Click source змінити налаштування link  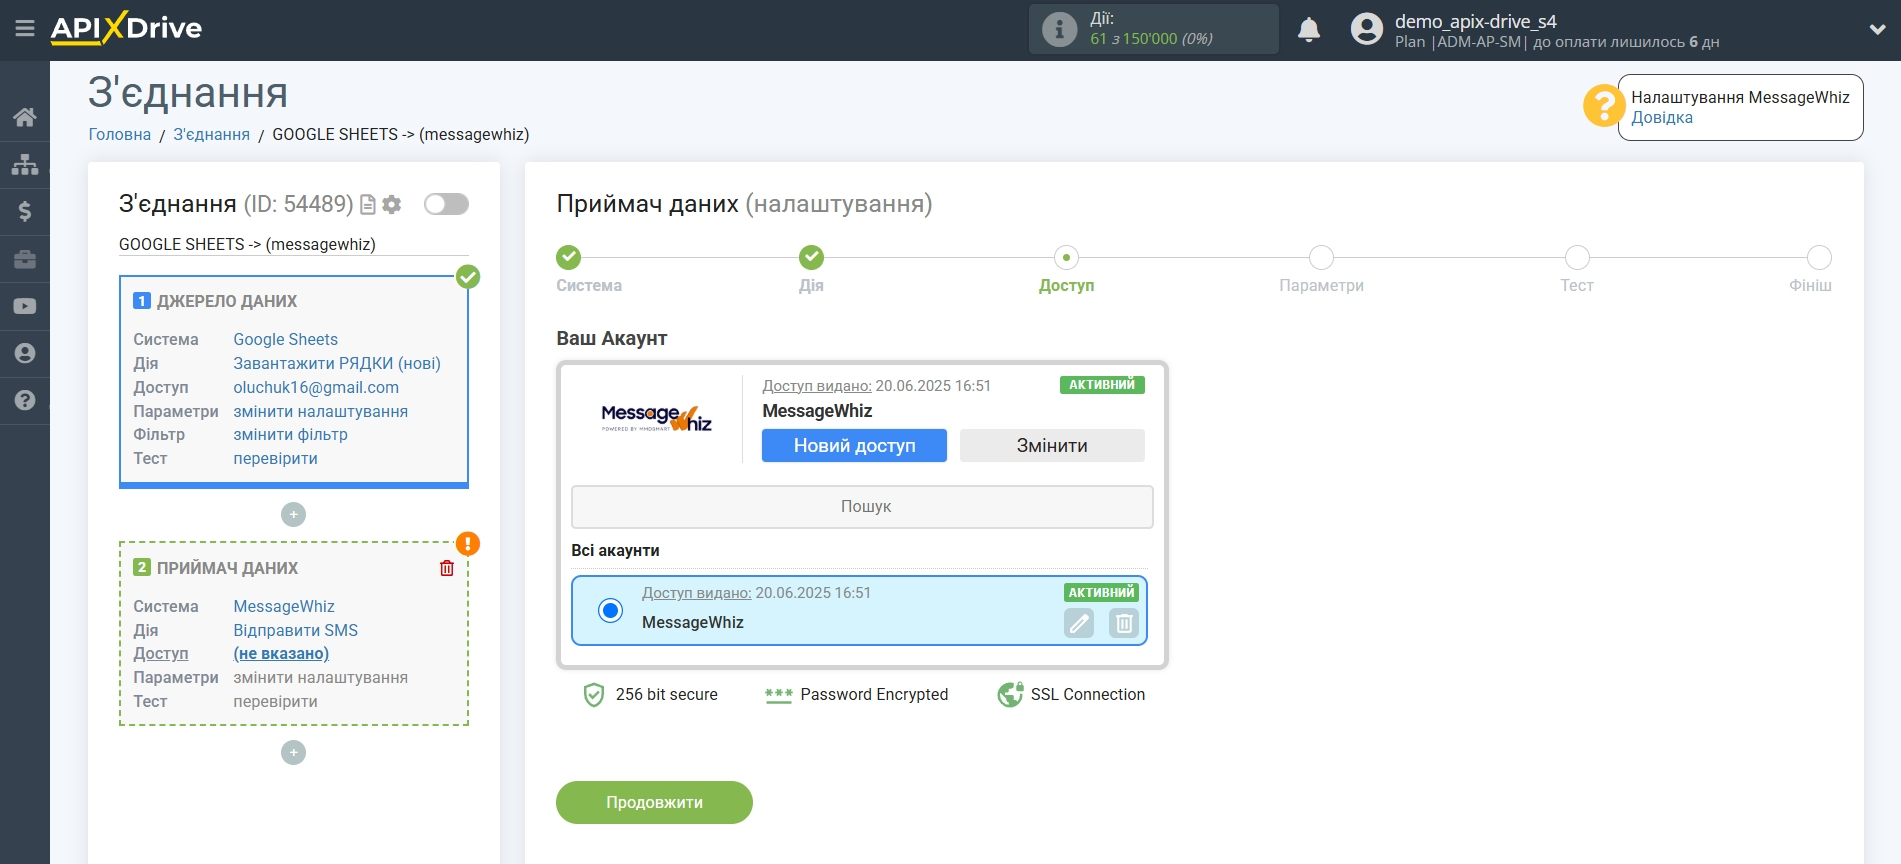click(320, 412)
